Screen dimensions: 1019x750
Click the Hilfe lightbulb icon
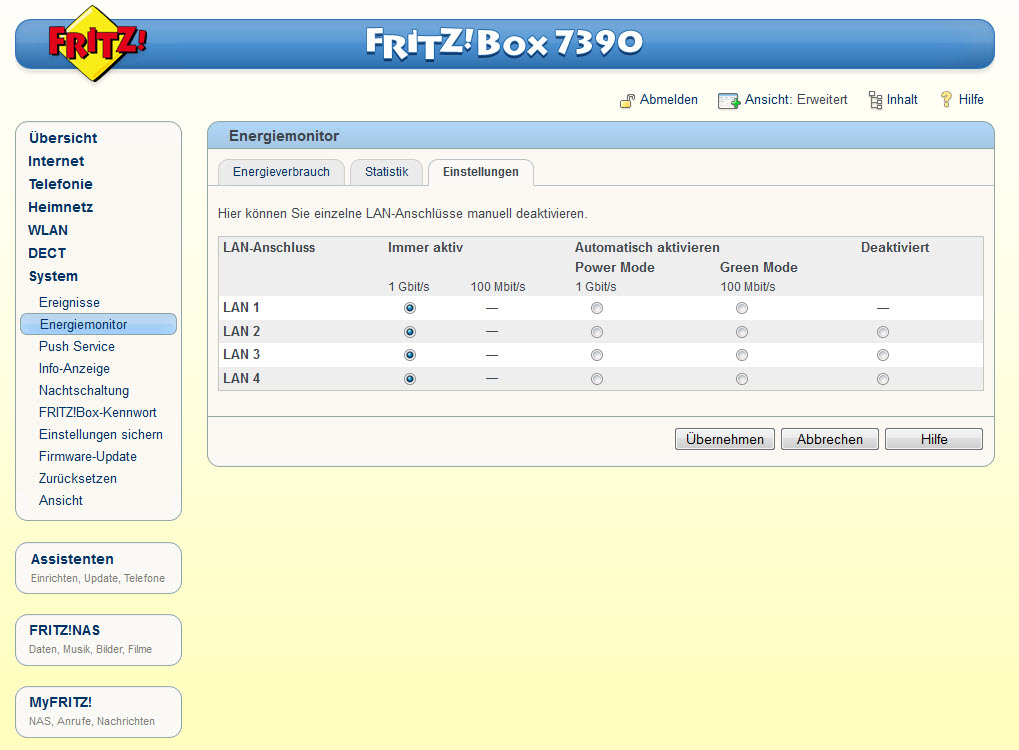(x=946, y=99)
